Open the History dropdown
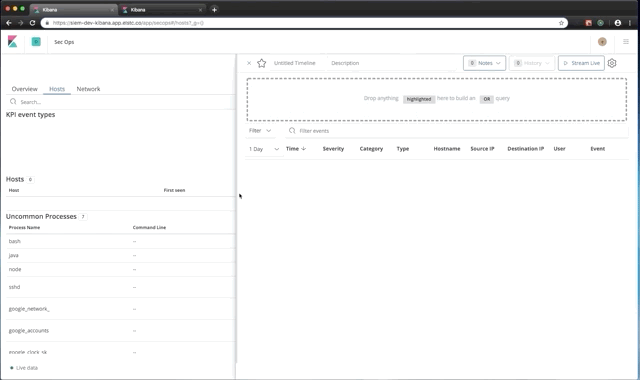640x380 pixels. 532,63
